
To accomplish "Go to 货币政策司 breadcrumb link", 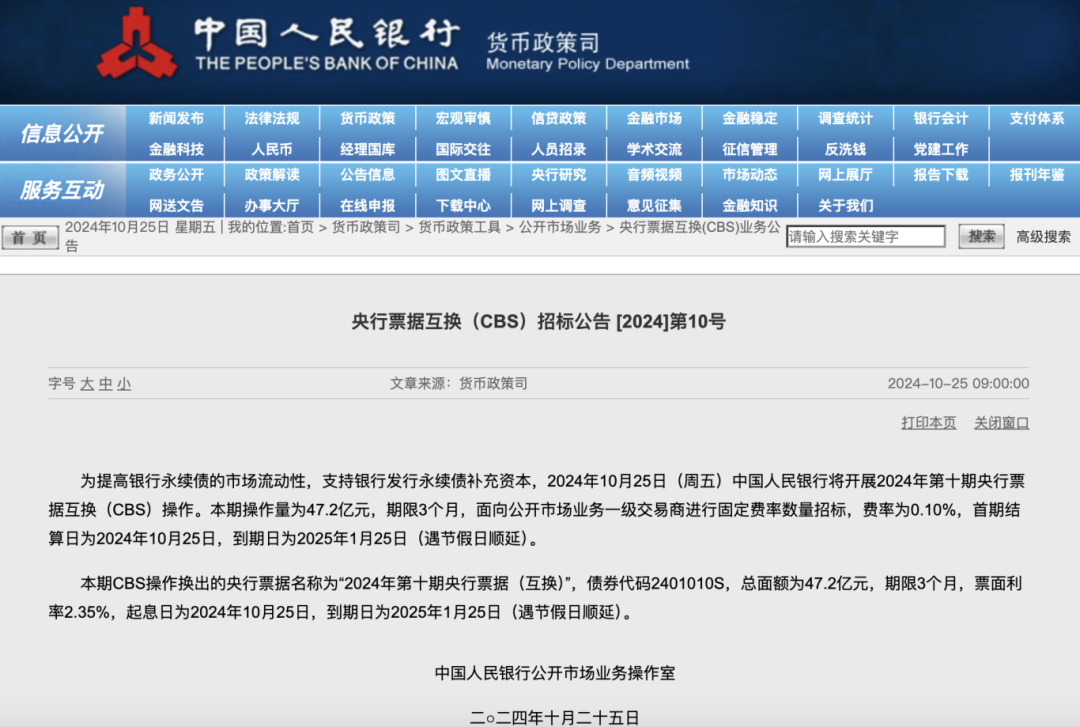I will pos(366,227).
